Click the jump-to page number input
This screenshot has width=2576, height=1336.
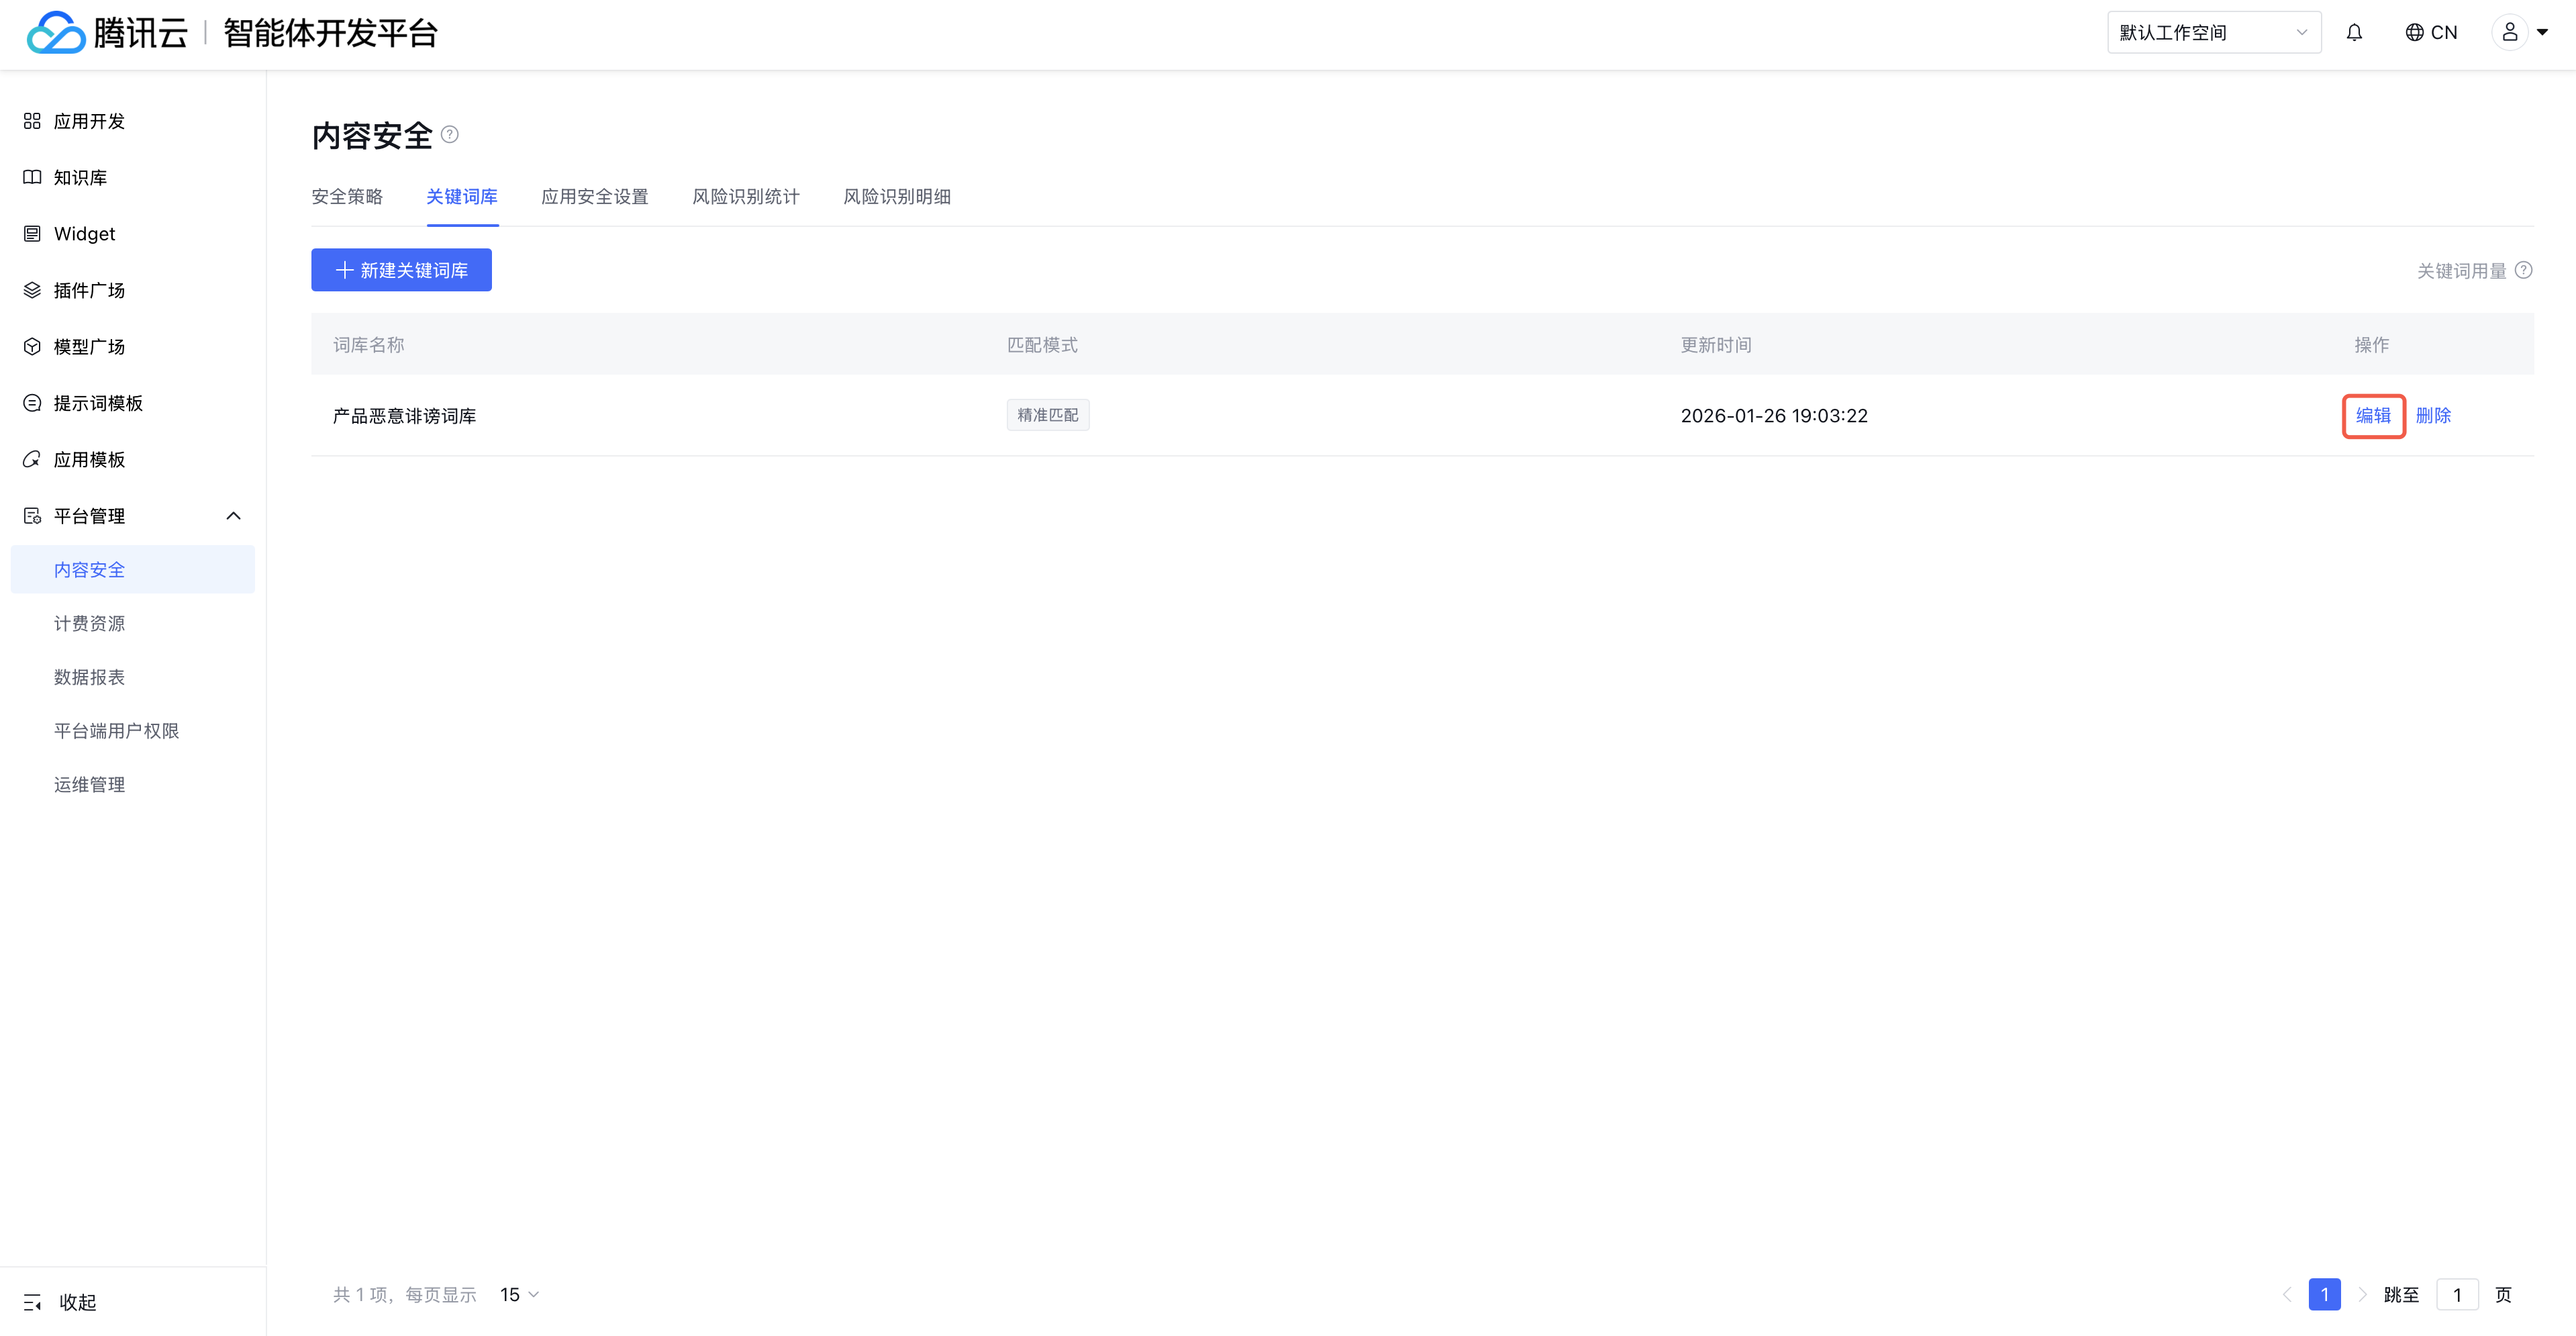tap(2457, 1295)
